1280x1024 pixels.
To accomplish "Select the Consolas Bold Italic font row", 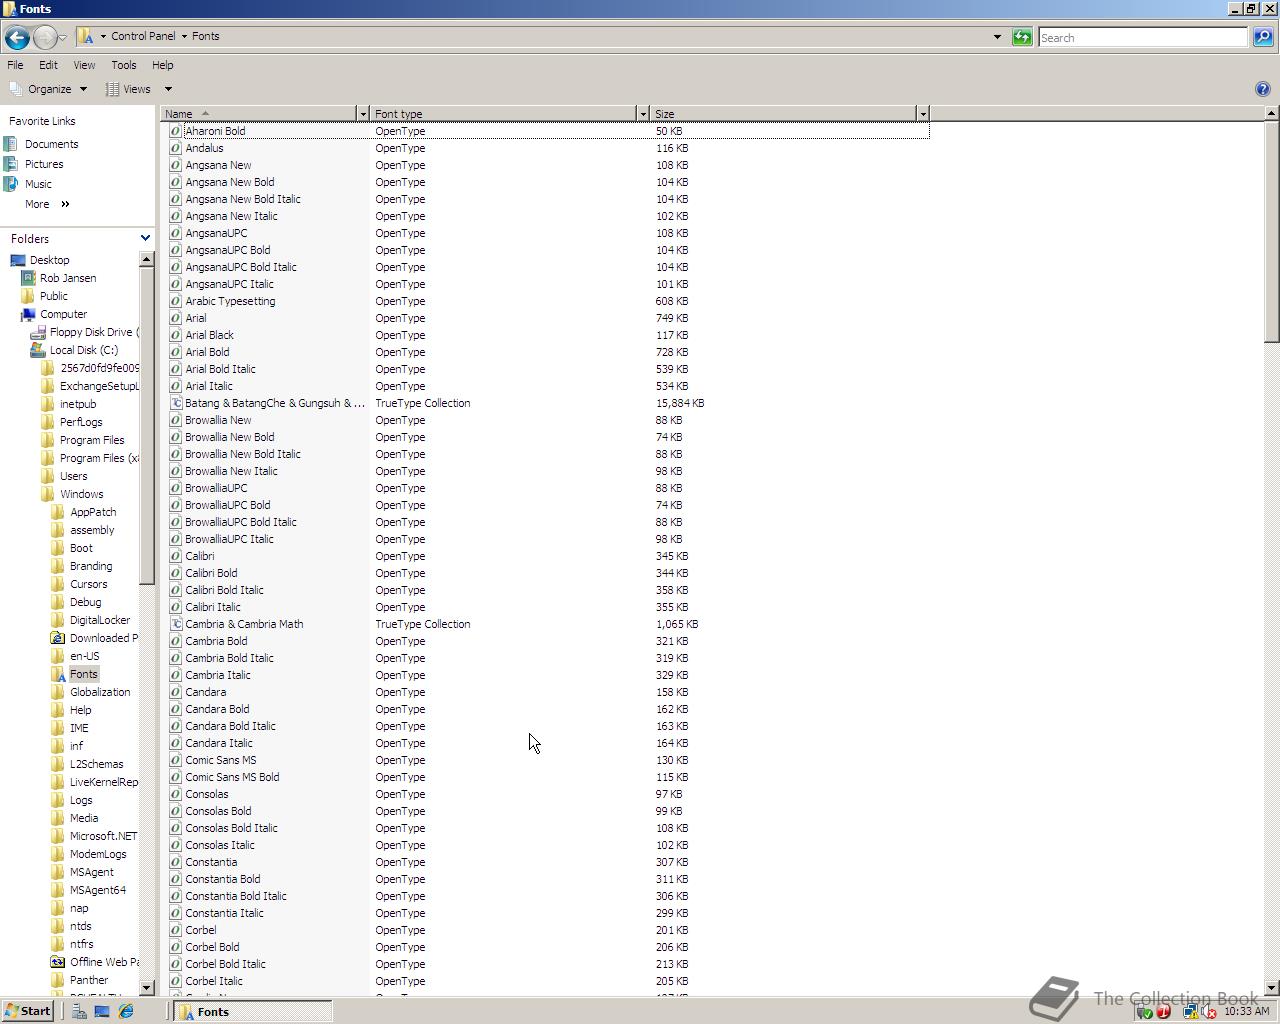I will coord(549,828).
